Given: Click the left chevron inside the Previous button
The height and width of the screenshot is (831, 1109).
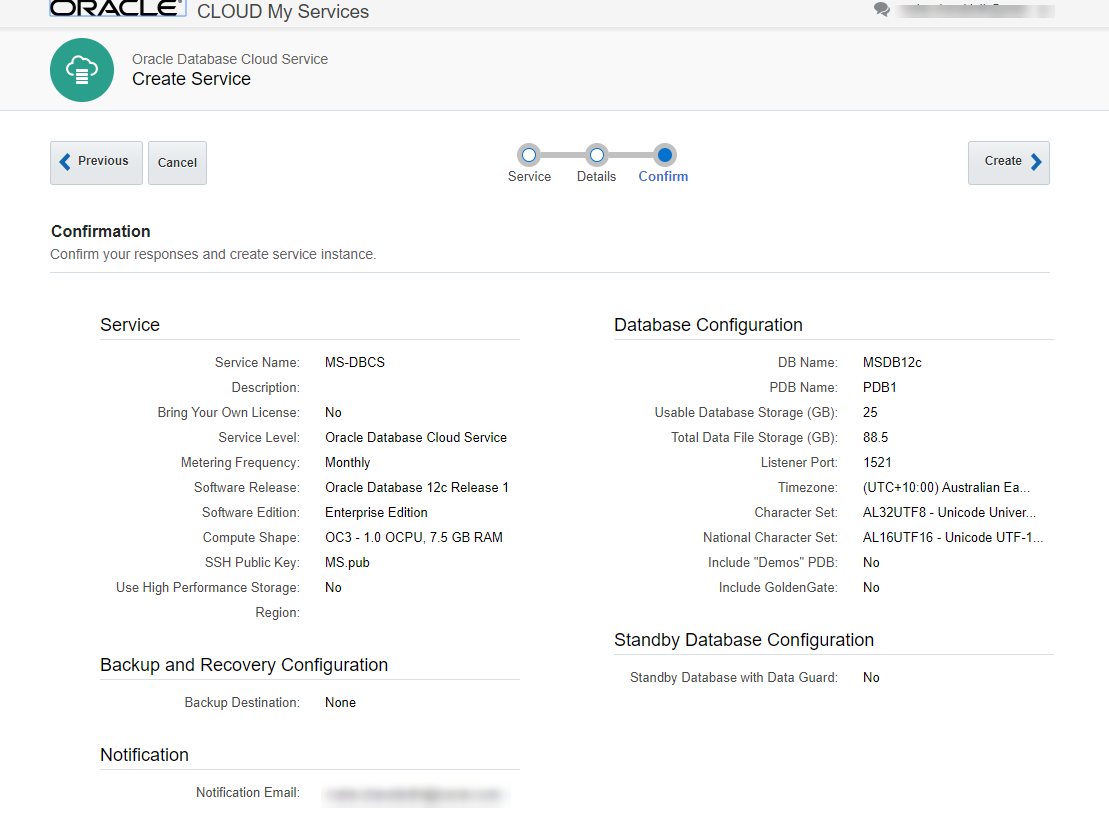Looking at the screenshot, I should pos(65,160).
